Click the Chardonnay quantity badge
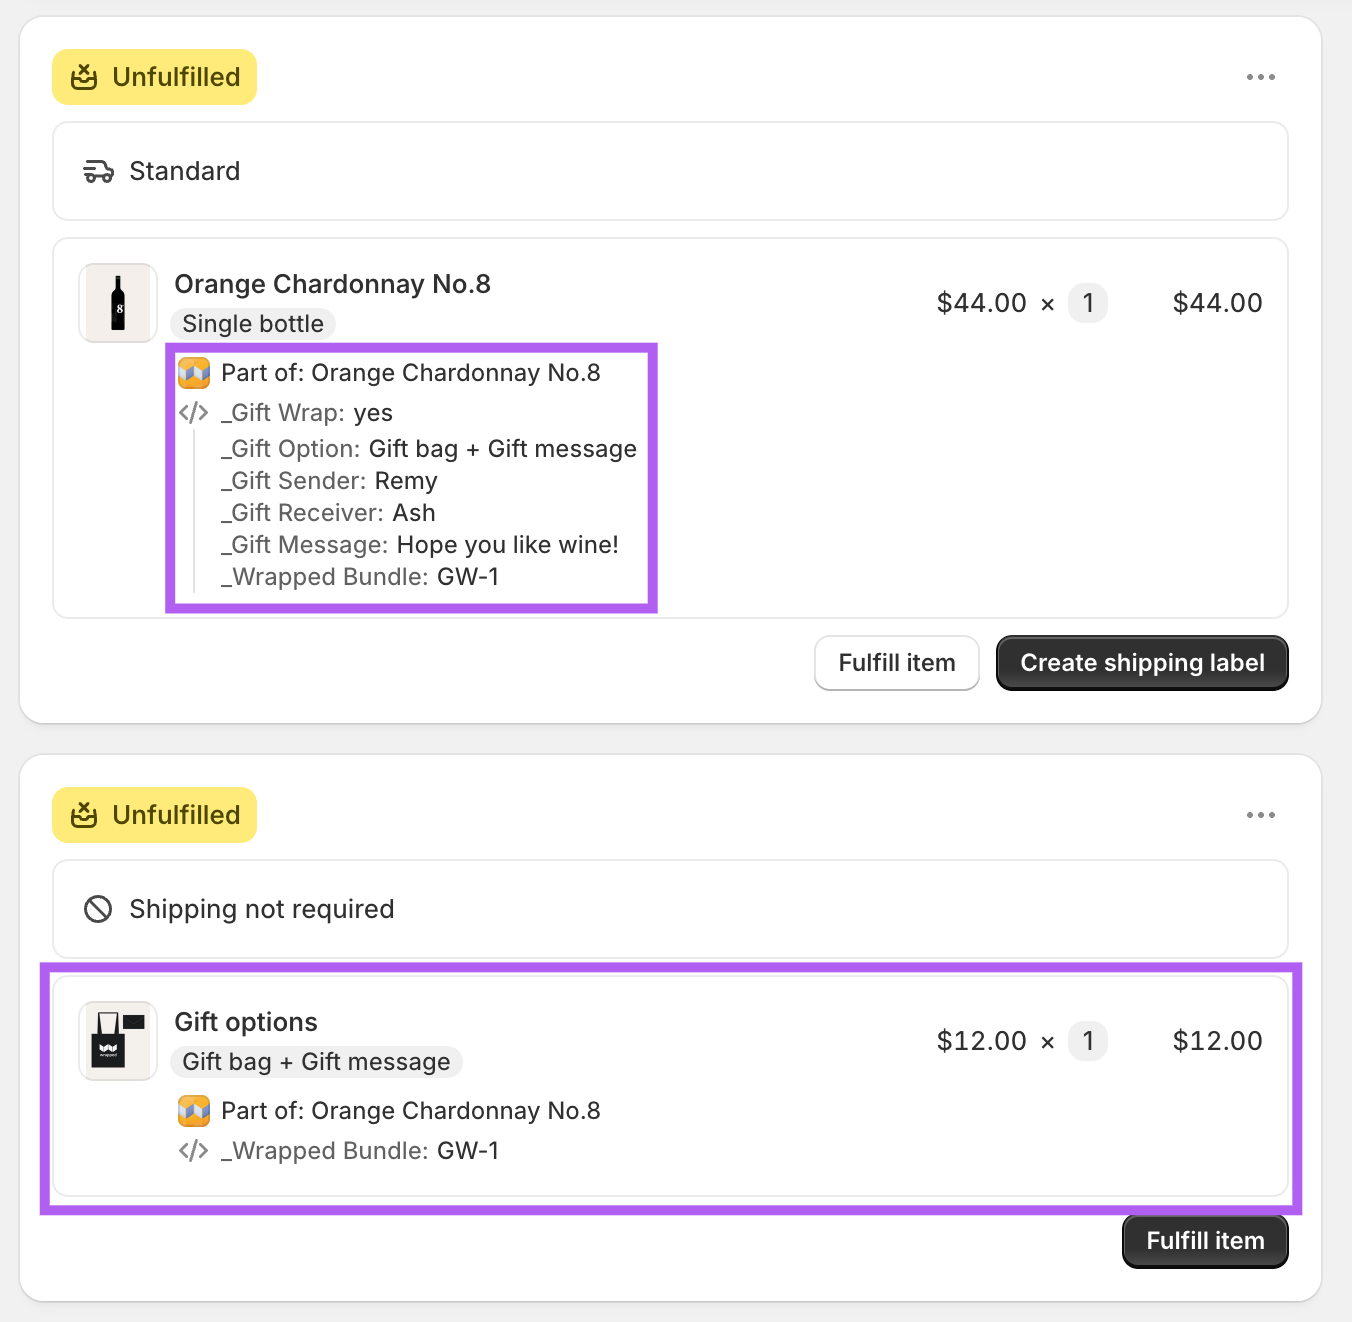1352x1322 pixels. coord(1088,303)
